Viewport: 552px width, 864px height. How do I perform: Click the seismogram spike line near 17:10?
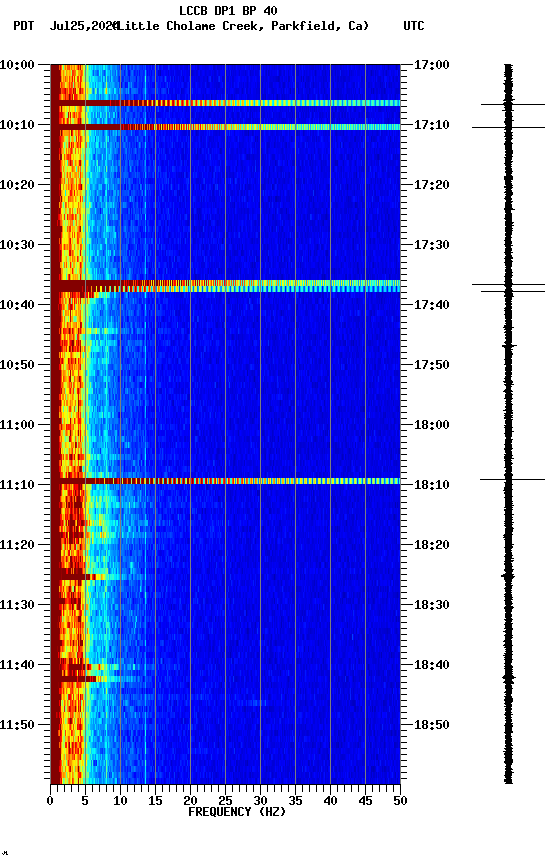click(x=508, y=127)
